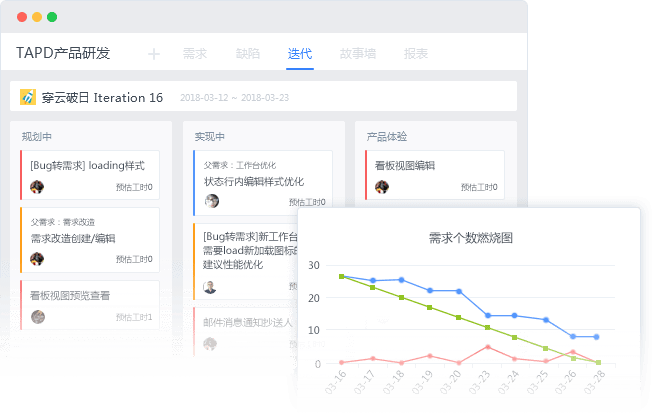Open the 需求改造创建/编辑 card
This screenshot has width=652, height=413.
pos(90,240)
